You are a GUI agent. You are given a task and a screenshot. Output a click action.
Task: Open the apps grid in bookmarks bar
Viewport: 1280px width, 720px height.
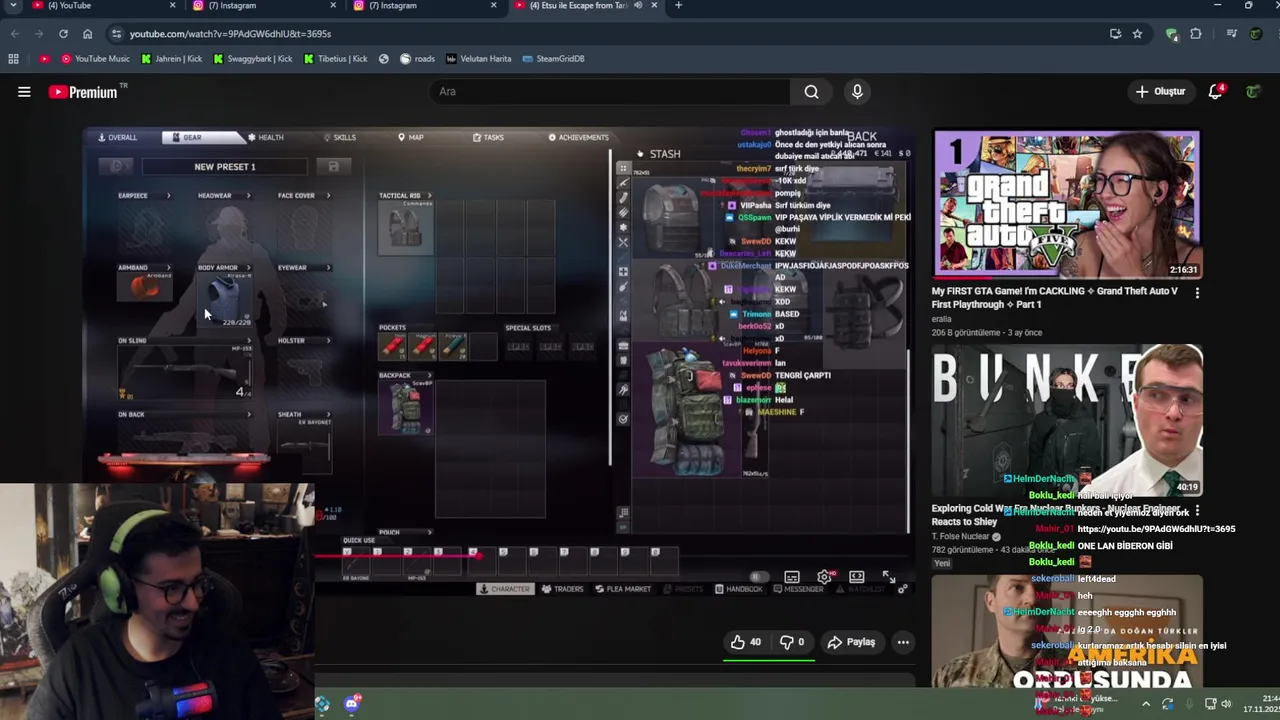pos(13,59)
